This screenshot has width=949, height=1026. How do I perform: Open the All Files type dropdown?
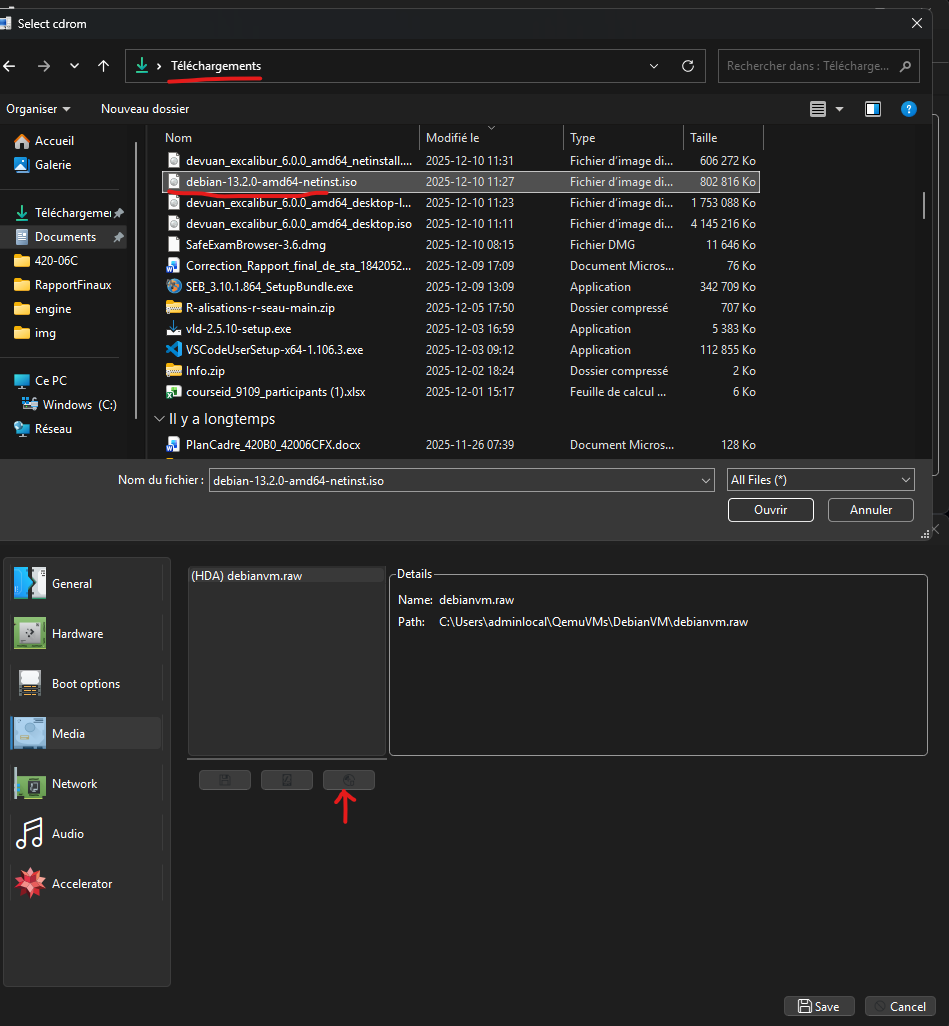[x=820, y=480]
